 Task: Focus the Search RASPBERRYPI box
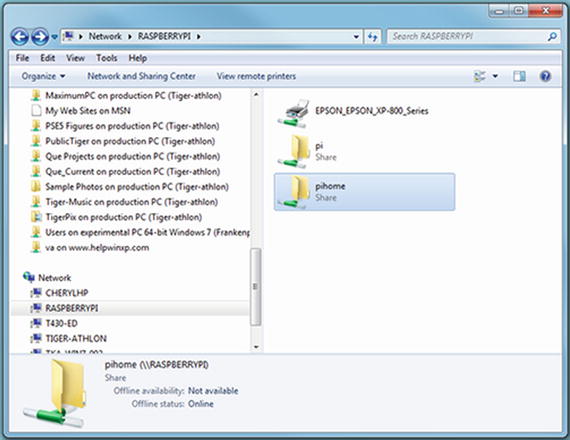point(467,36)
